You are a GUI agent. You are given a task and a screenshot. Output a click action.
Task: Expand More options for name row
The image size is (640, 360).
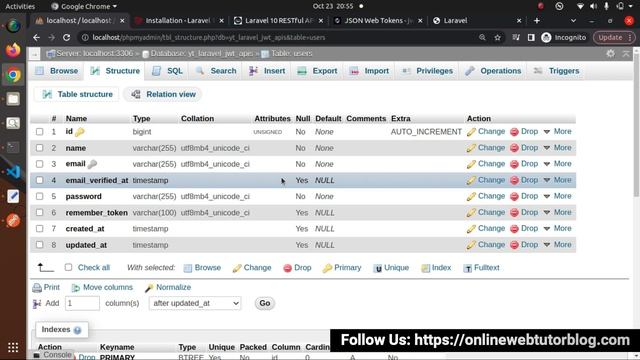click(x=558, y=148)
